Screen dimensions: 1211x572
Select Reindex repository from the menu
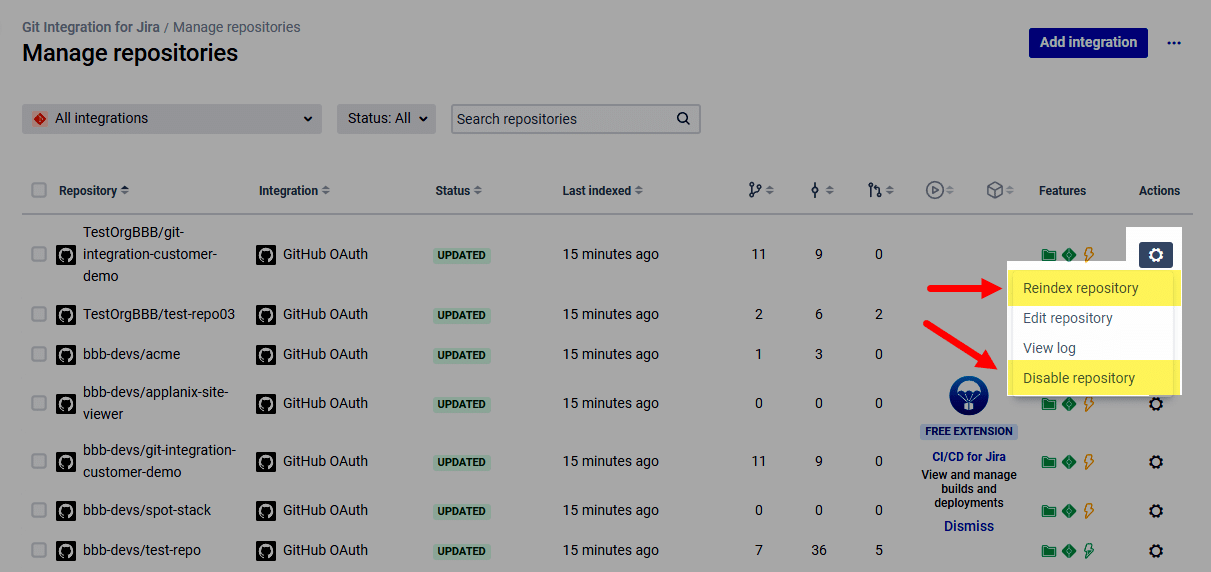[1094, 288]
